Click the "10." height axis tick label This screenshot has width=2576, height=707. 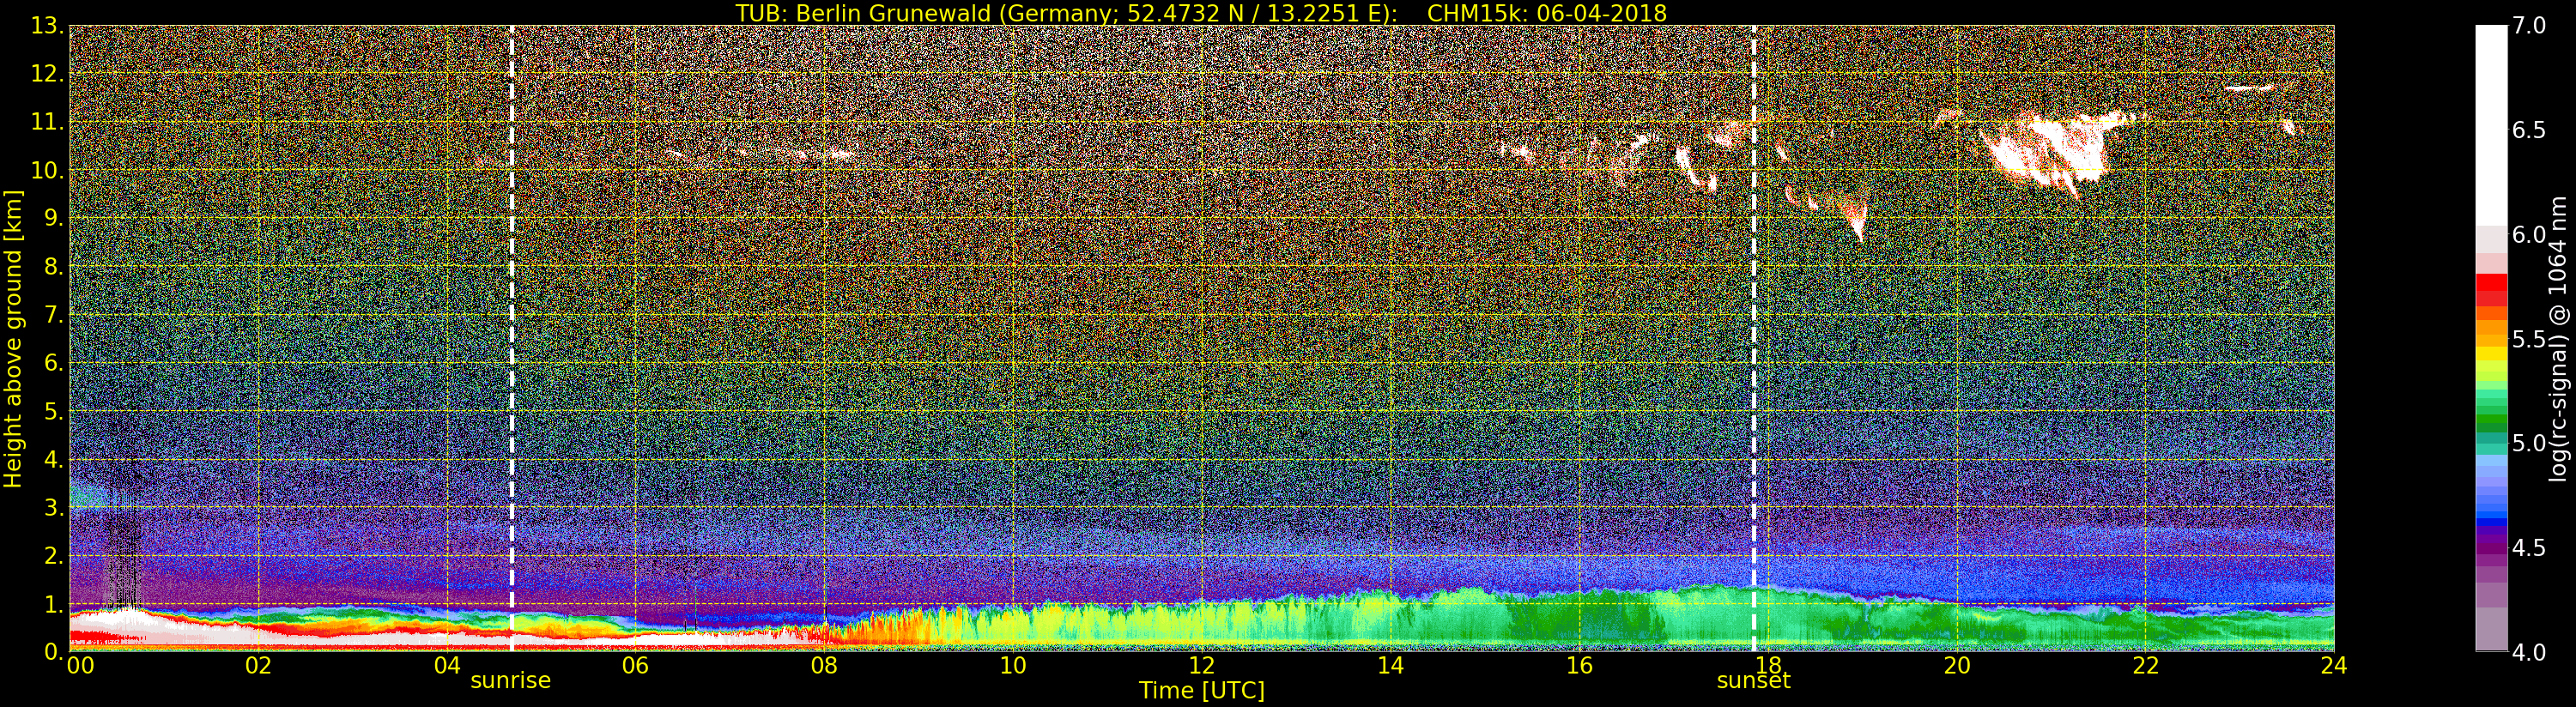[x=47, y=170]
